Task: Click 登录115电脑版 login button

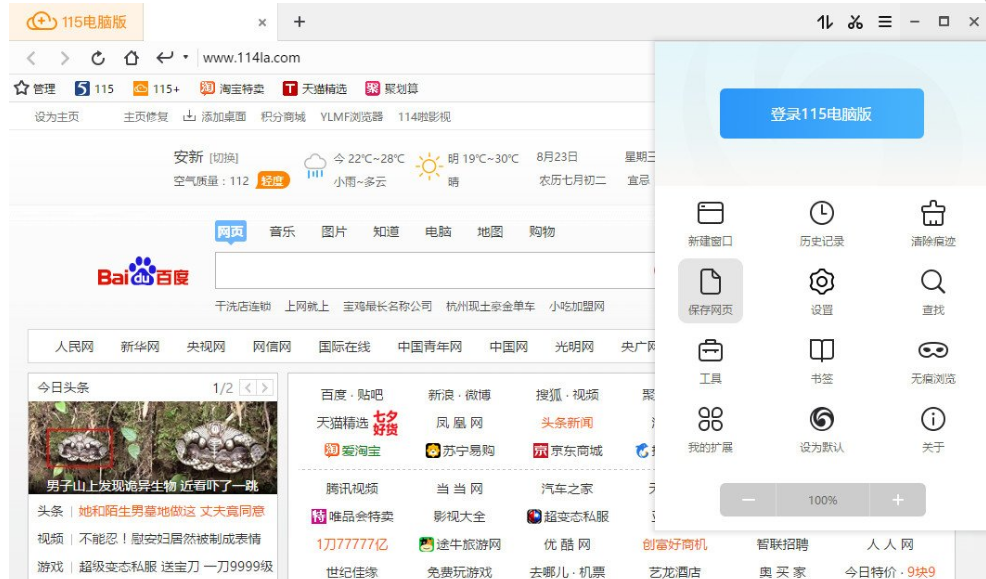Action: pos(821,114)
